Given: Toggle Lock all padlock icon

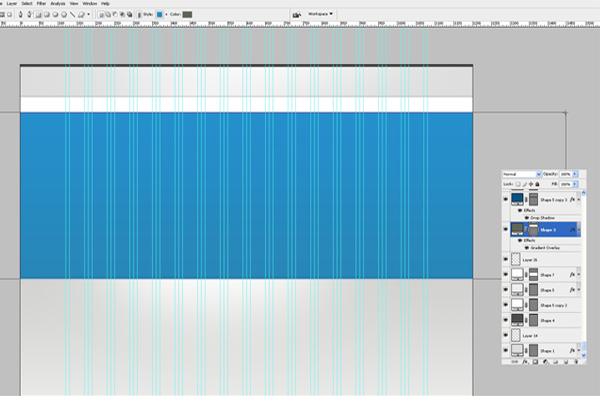Looking at the screenshot, I should point(537,184).
